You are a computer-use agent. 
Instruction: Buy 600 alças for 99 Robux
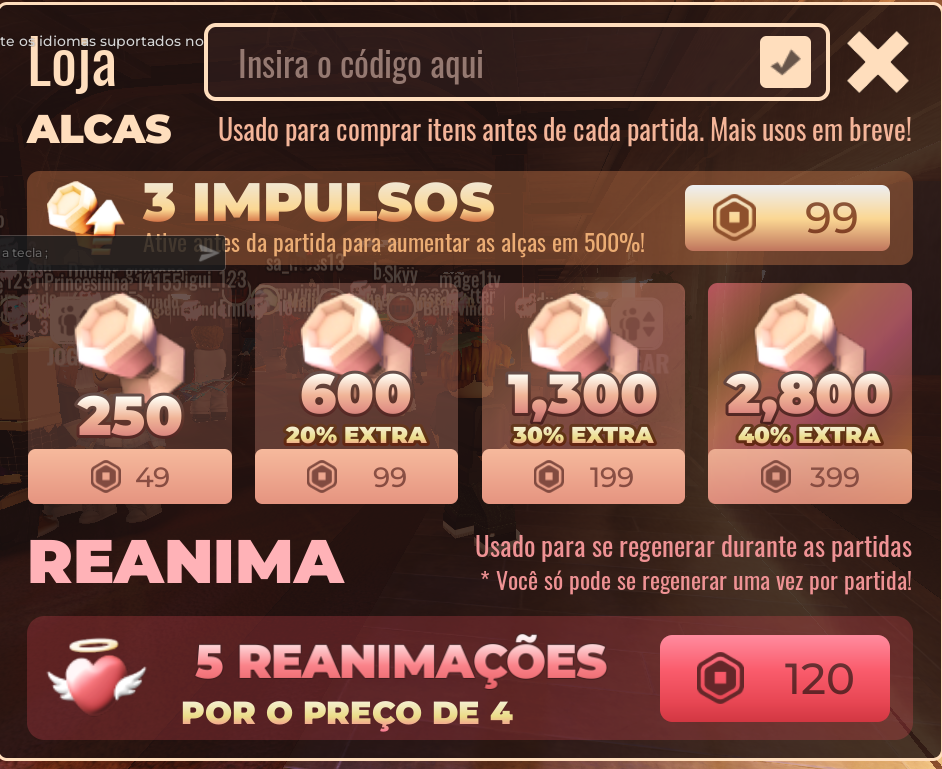(356, 476)
